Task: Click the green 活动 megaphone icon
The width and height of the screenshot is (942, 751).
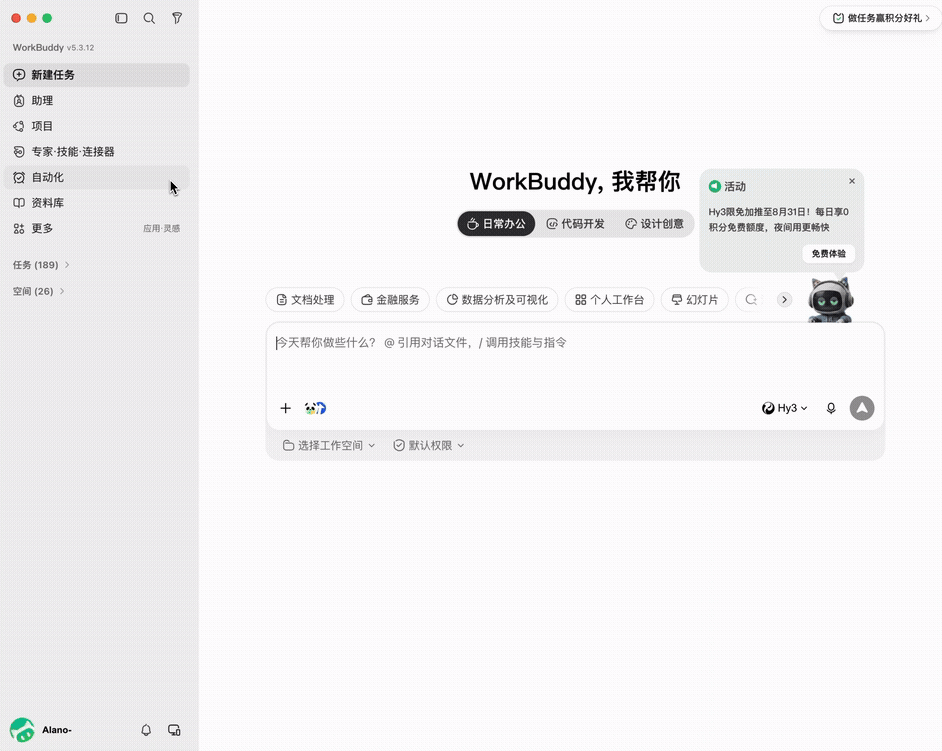Action: coord(714,186)
